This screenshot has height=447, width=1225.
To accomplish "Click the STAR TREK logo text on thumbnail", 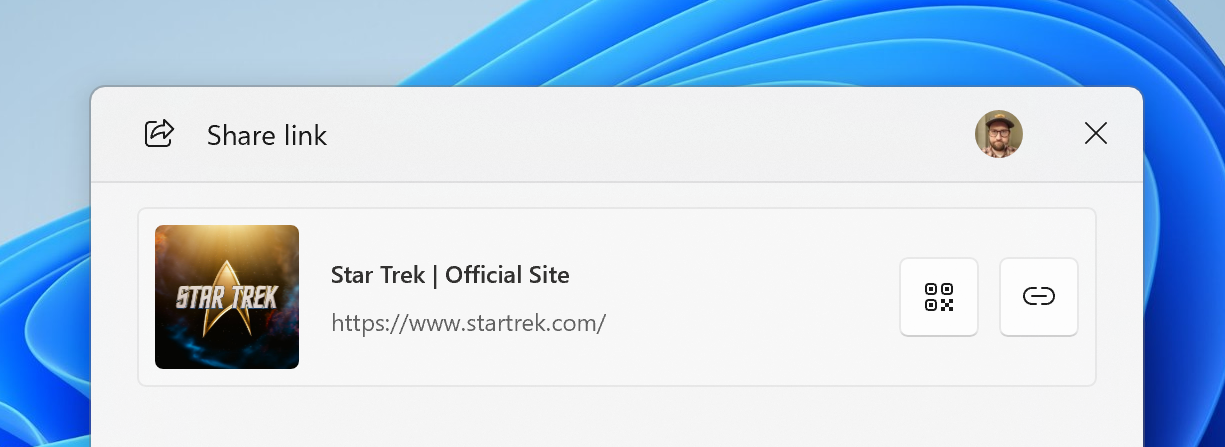I will pyautogui.click(x=227, y=296).
